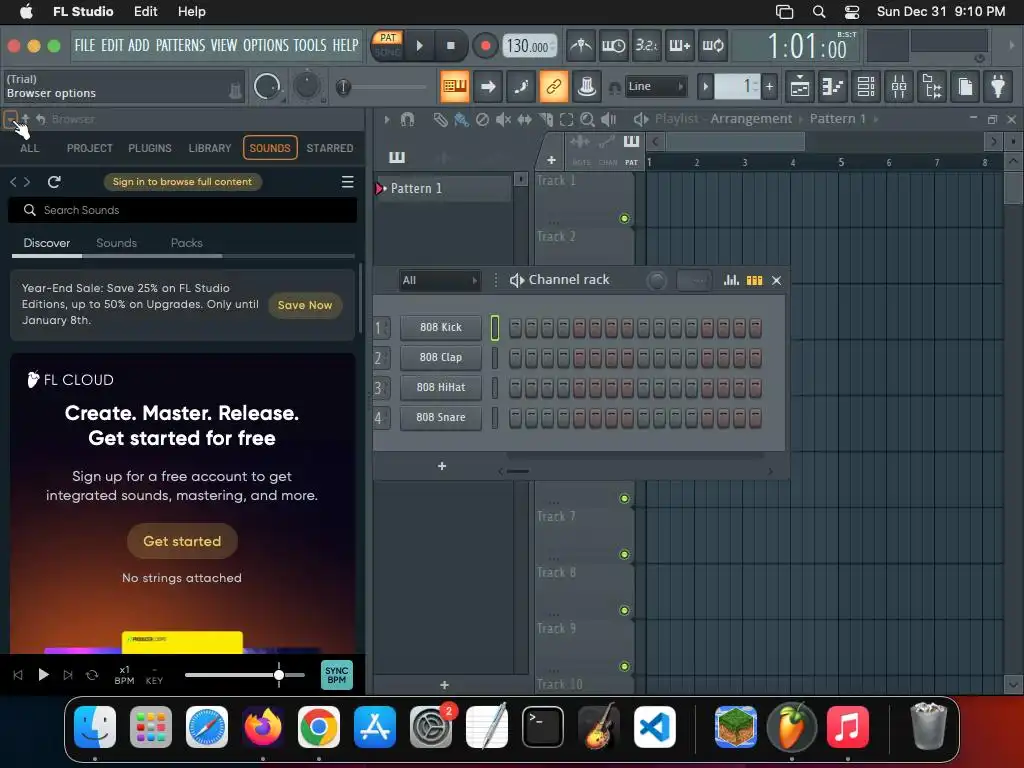Open the sounds browser hamburger menu
Viewport: 1024px width, 768px height.
point(347,182)
